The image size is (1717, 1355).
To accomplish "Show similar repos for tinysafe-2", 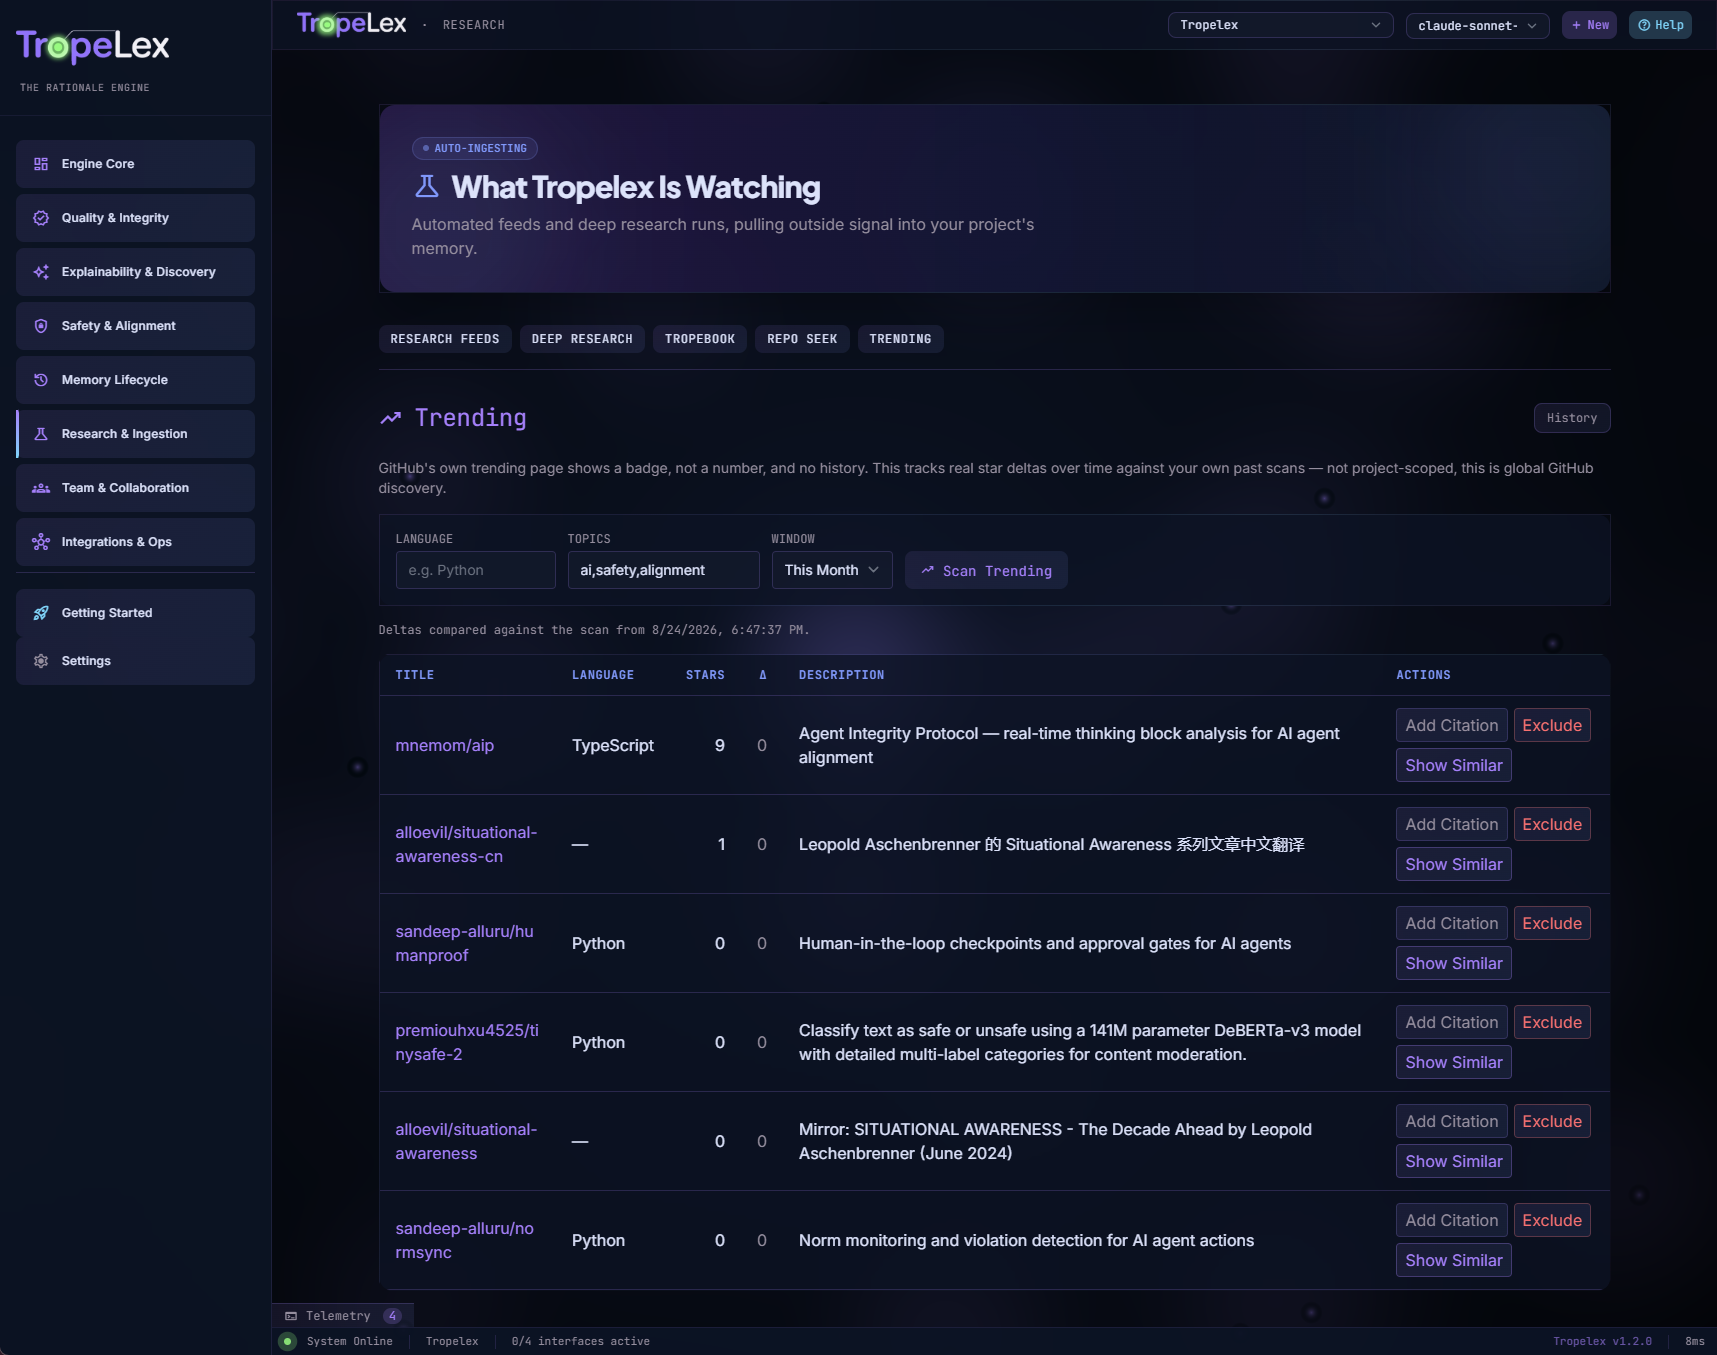I will tap(1453, 1062).
